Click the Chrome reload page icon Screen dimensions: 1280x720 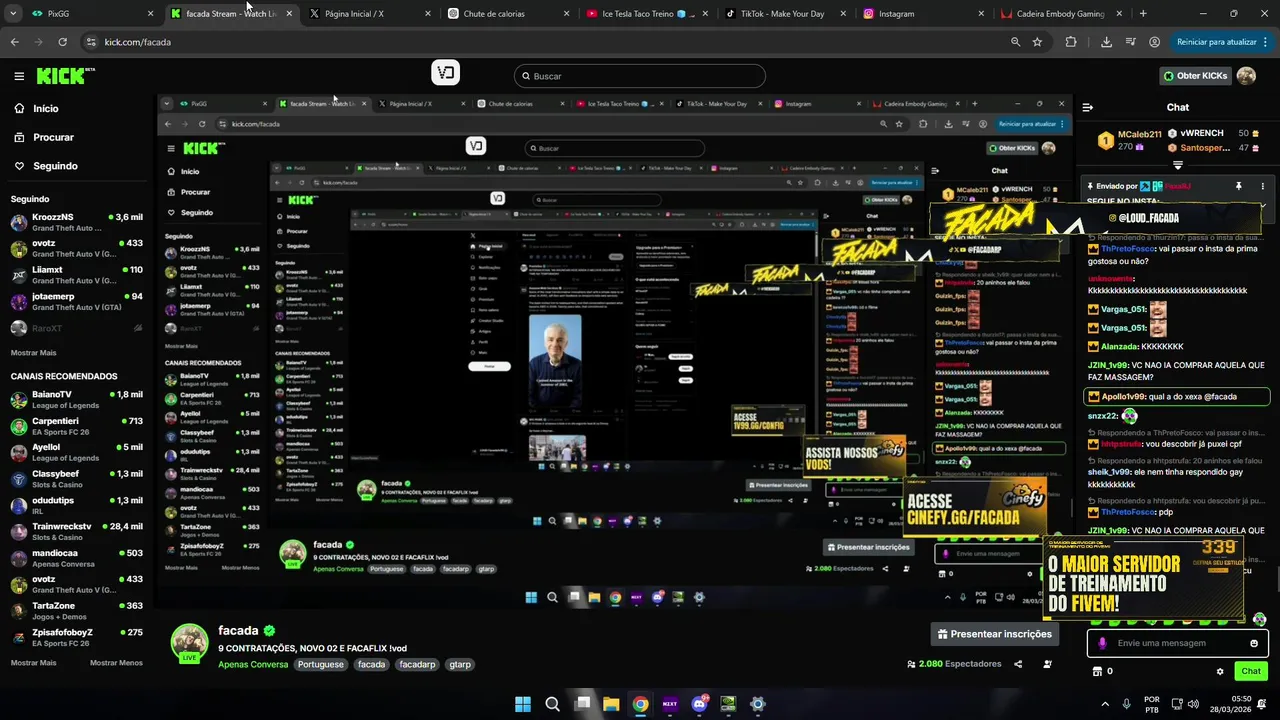coord(62,42)
